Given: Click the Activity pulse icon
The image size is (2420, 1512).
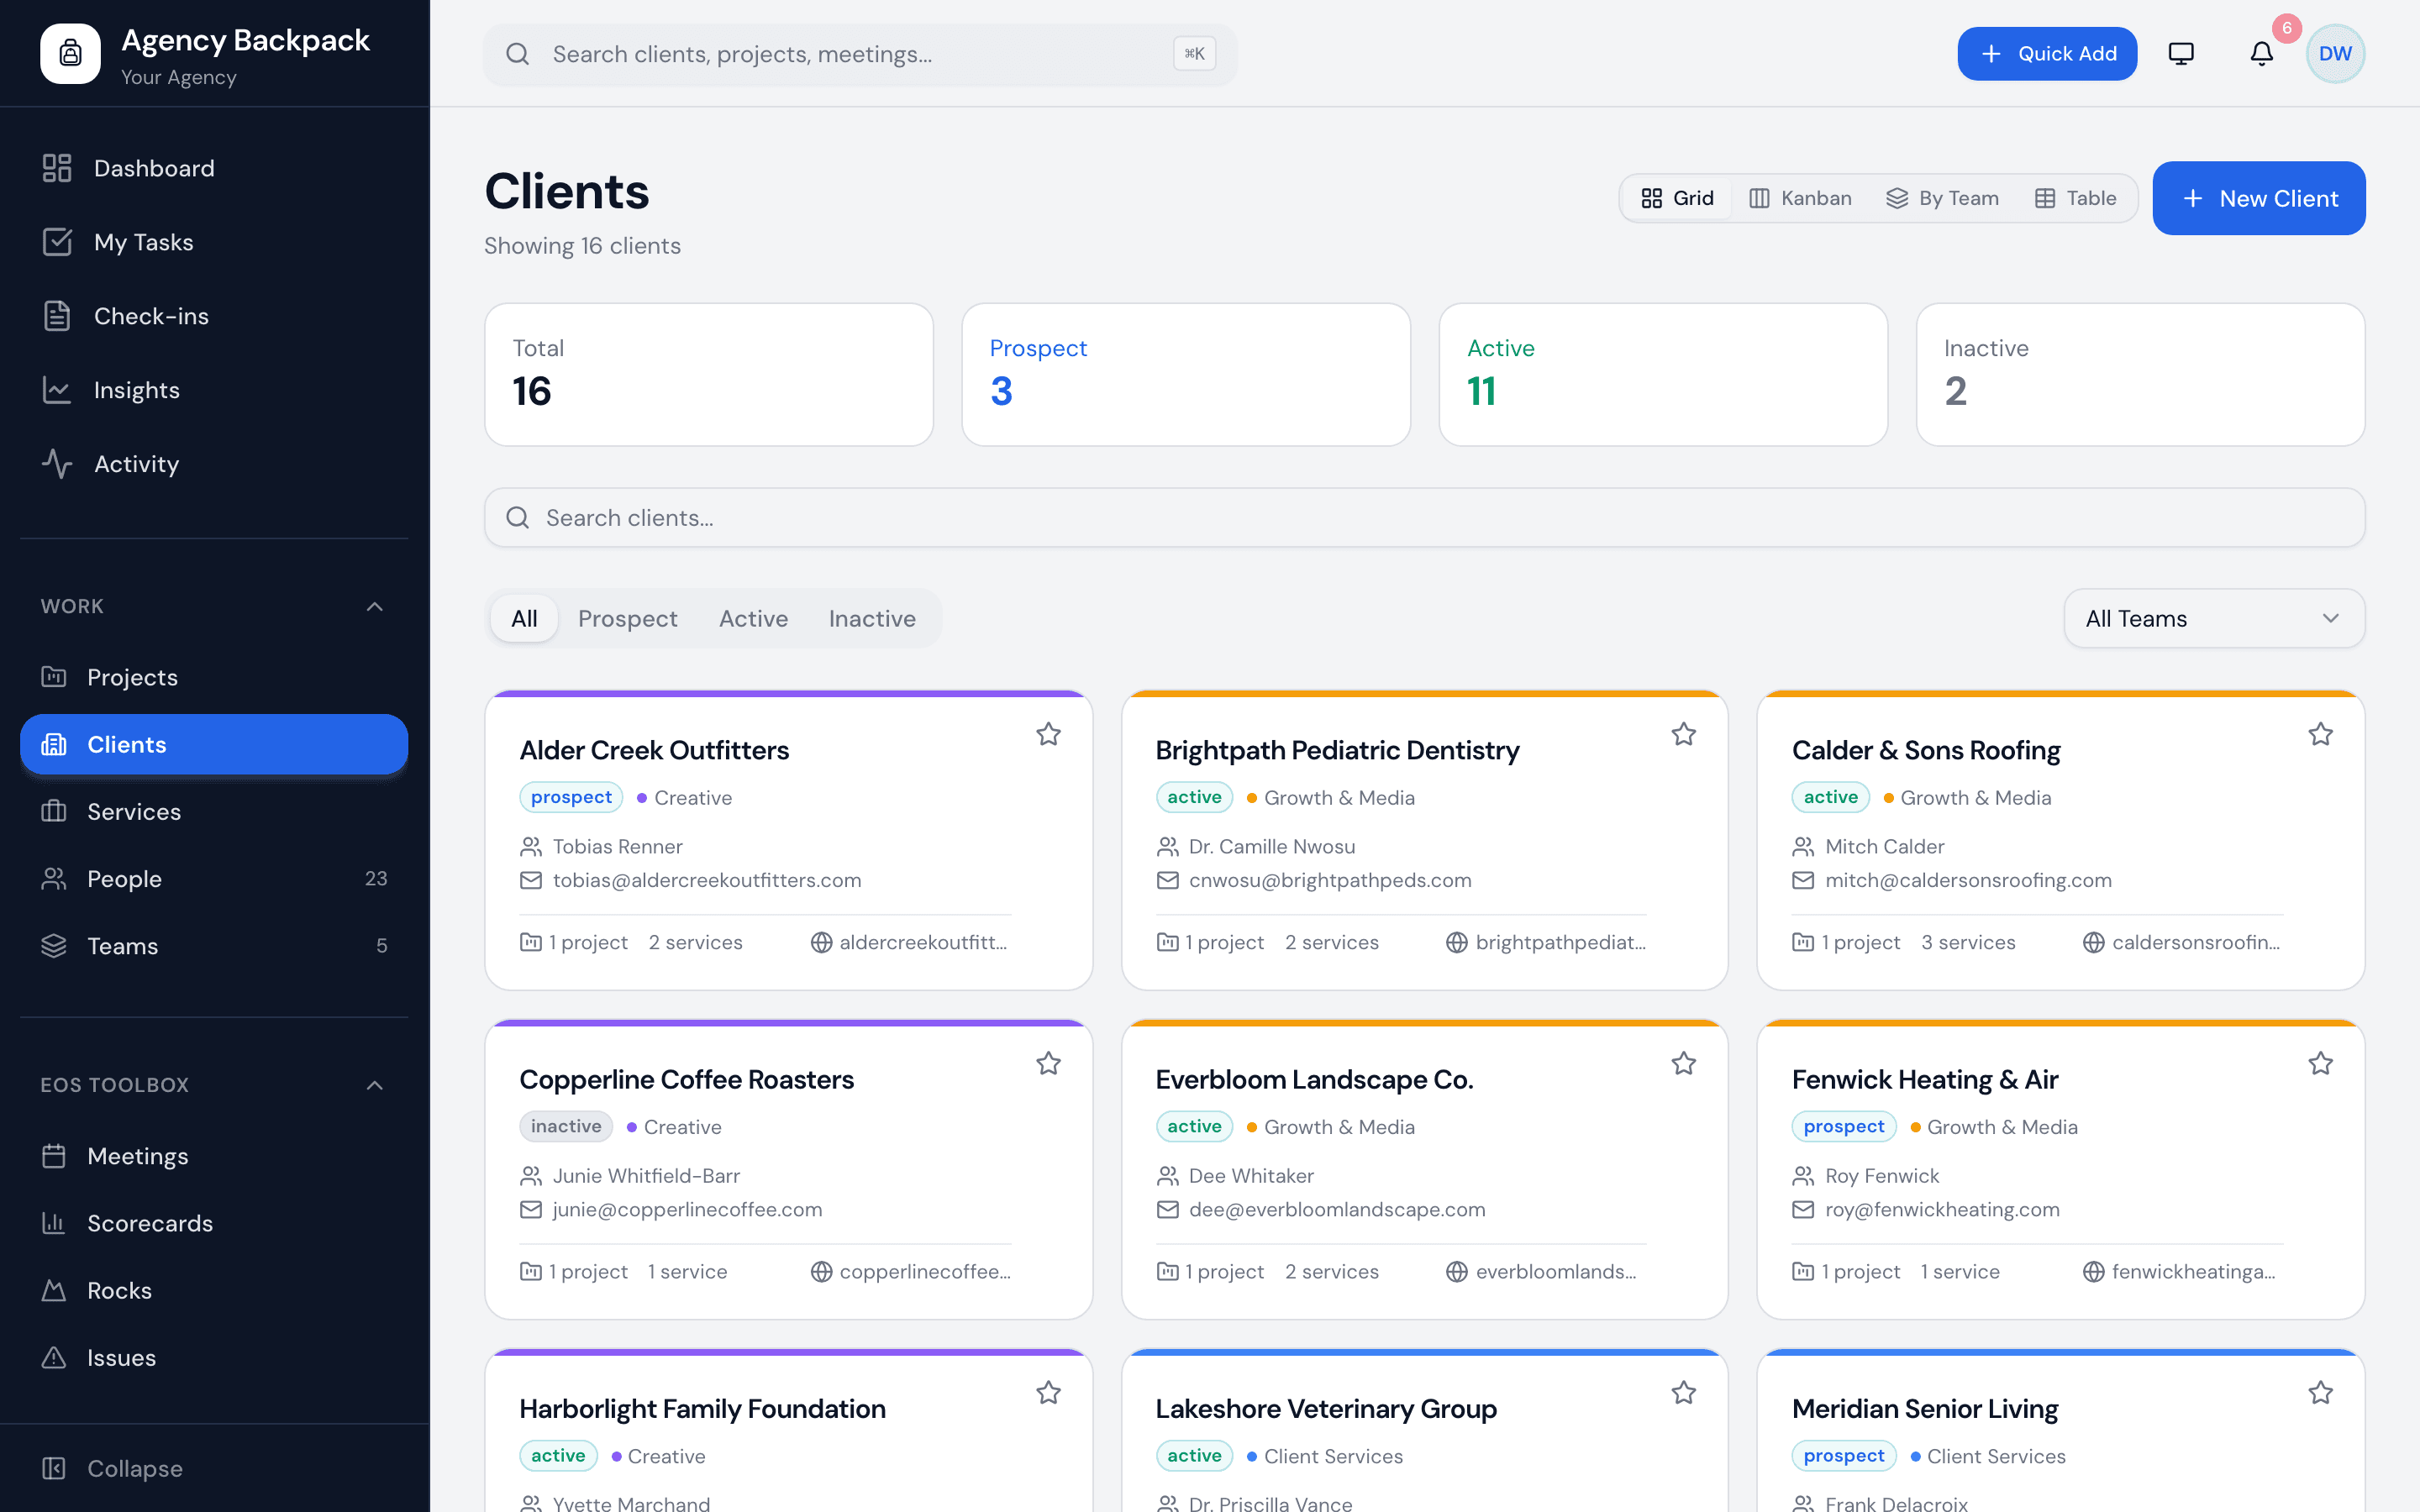Looking at the screenshot, I should coord(57,464).
